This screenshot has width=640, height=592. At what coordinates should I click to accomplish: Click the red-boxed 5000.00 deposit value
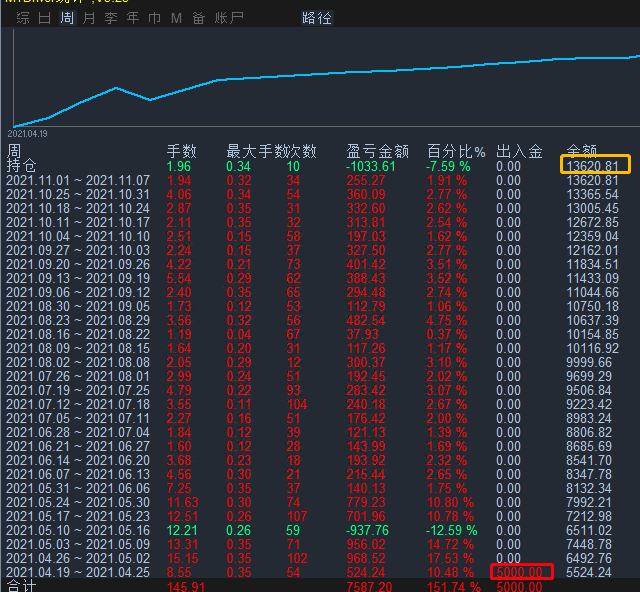(x=520, y=572)
